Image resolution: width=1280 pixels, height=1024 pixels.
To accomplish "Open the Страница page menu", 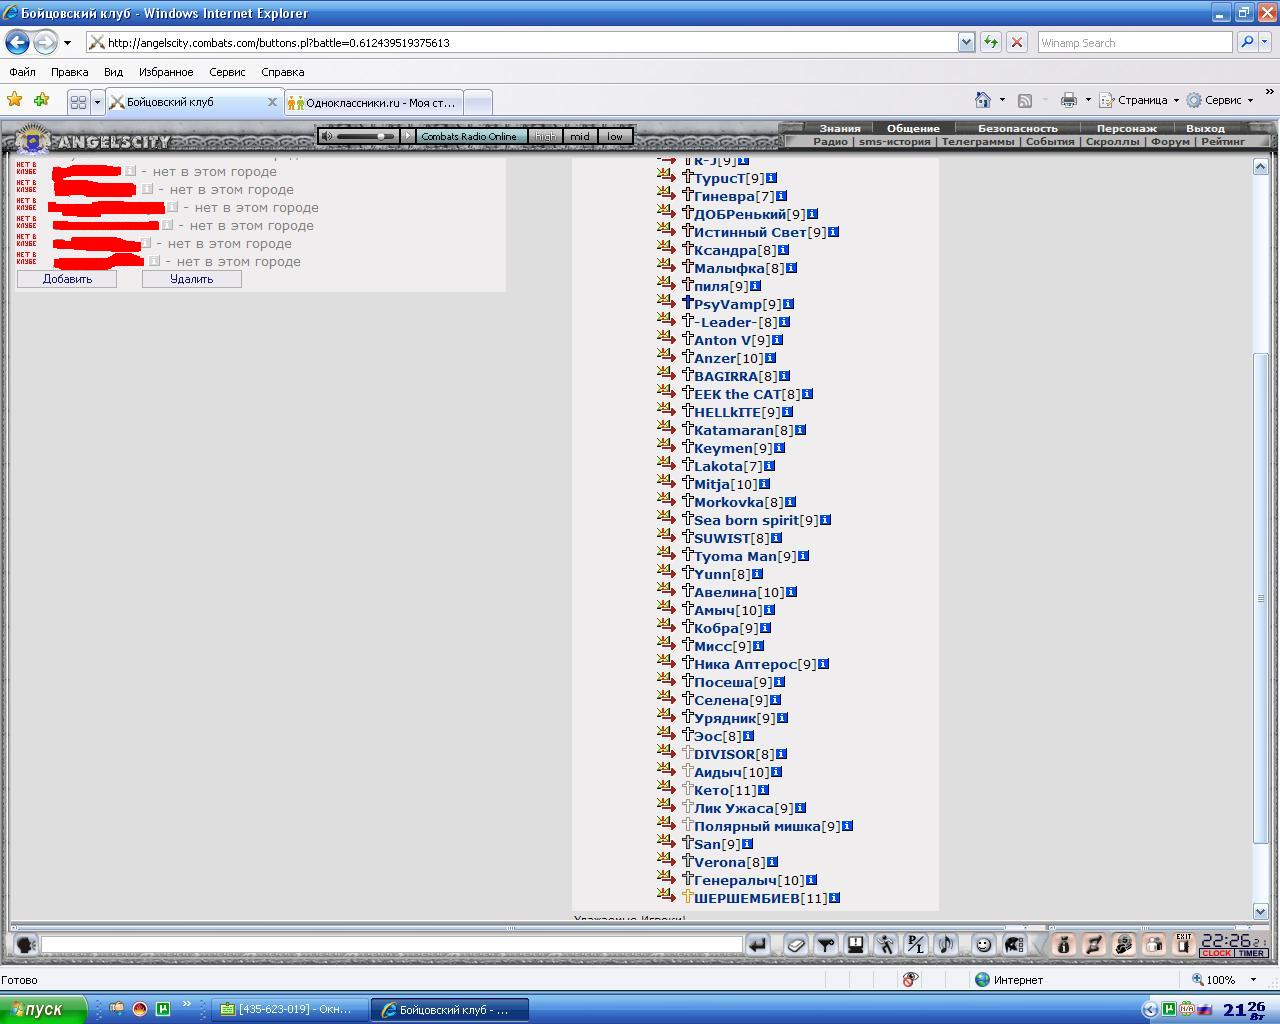I will point(1139,100).
